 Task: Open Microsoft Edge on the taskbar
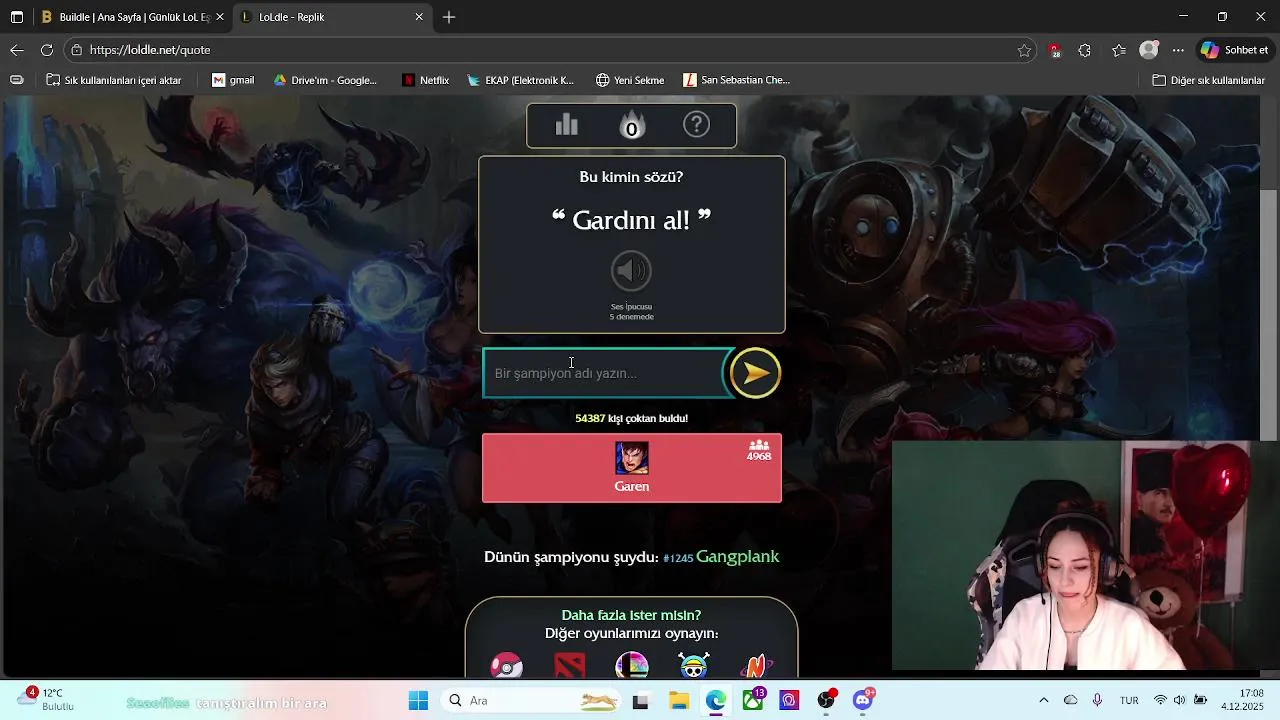pos(715,701)
